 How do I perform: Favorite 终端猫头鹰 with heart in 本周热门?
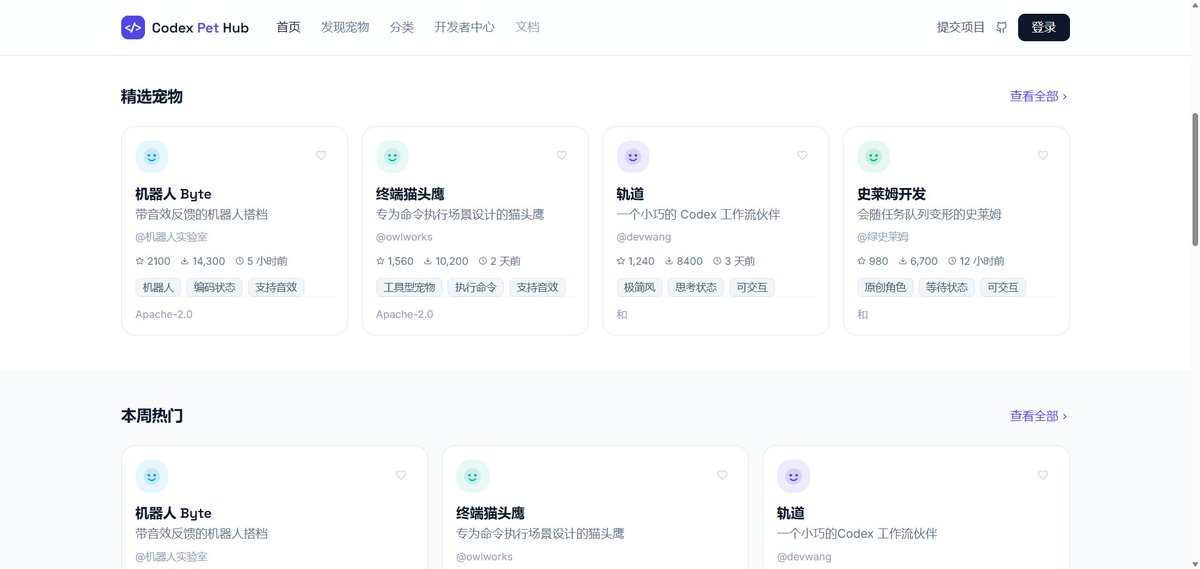[722, 475]
